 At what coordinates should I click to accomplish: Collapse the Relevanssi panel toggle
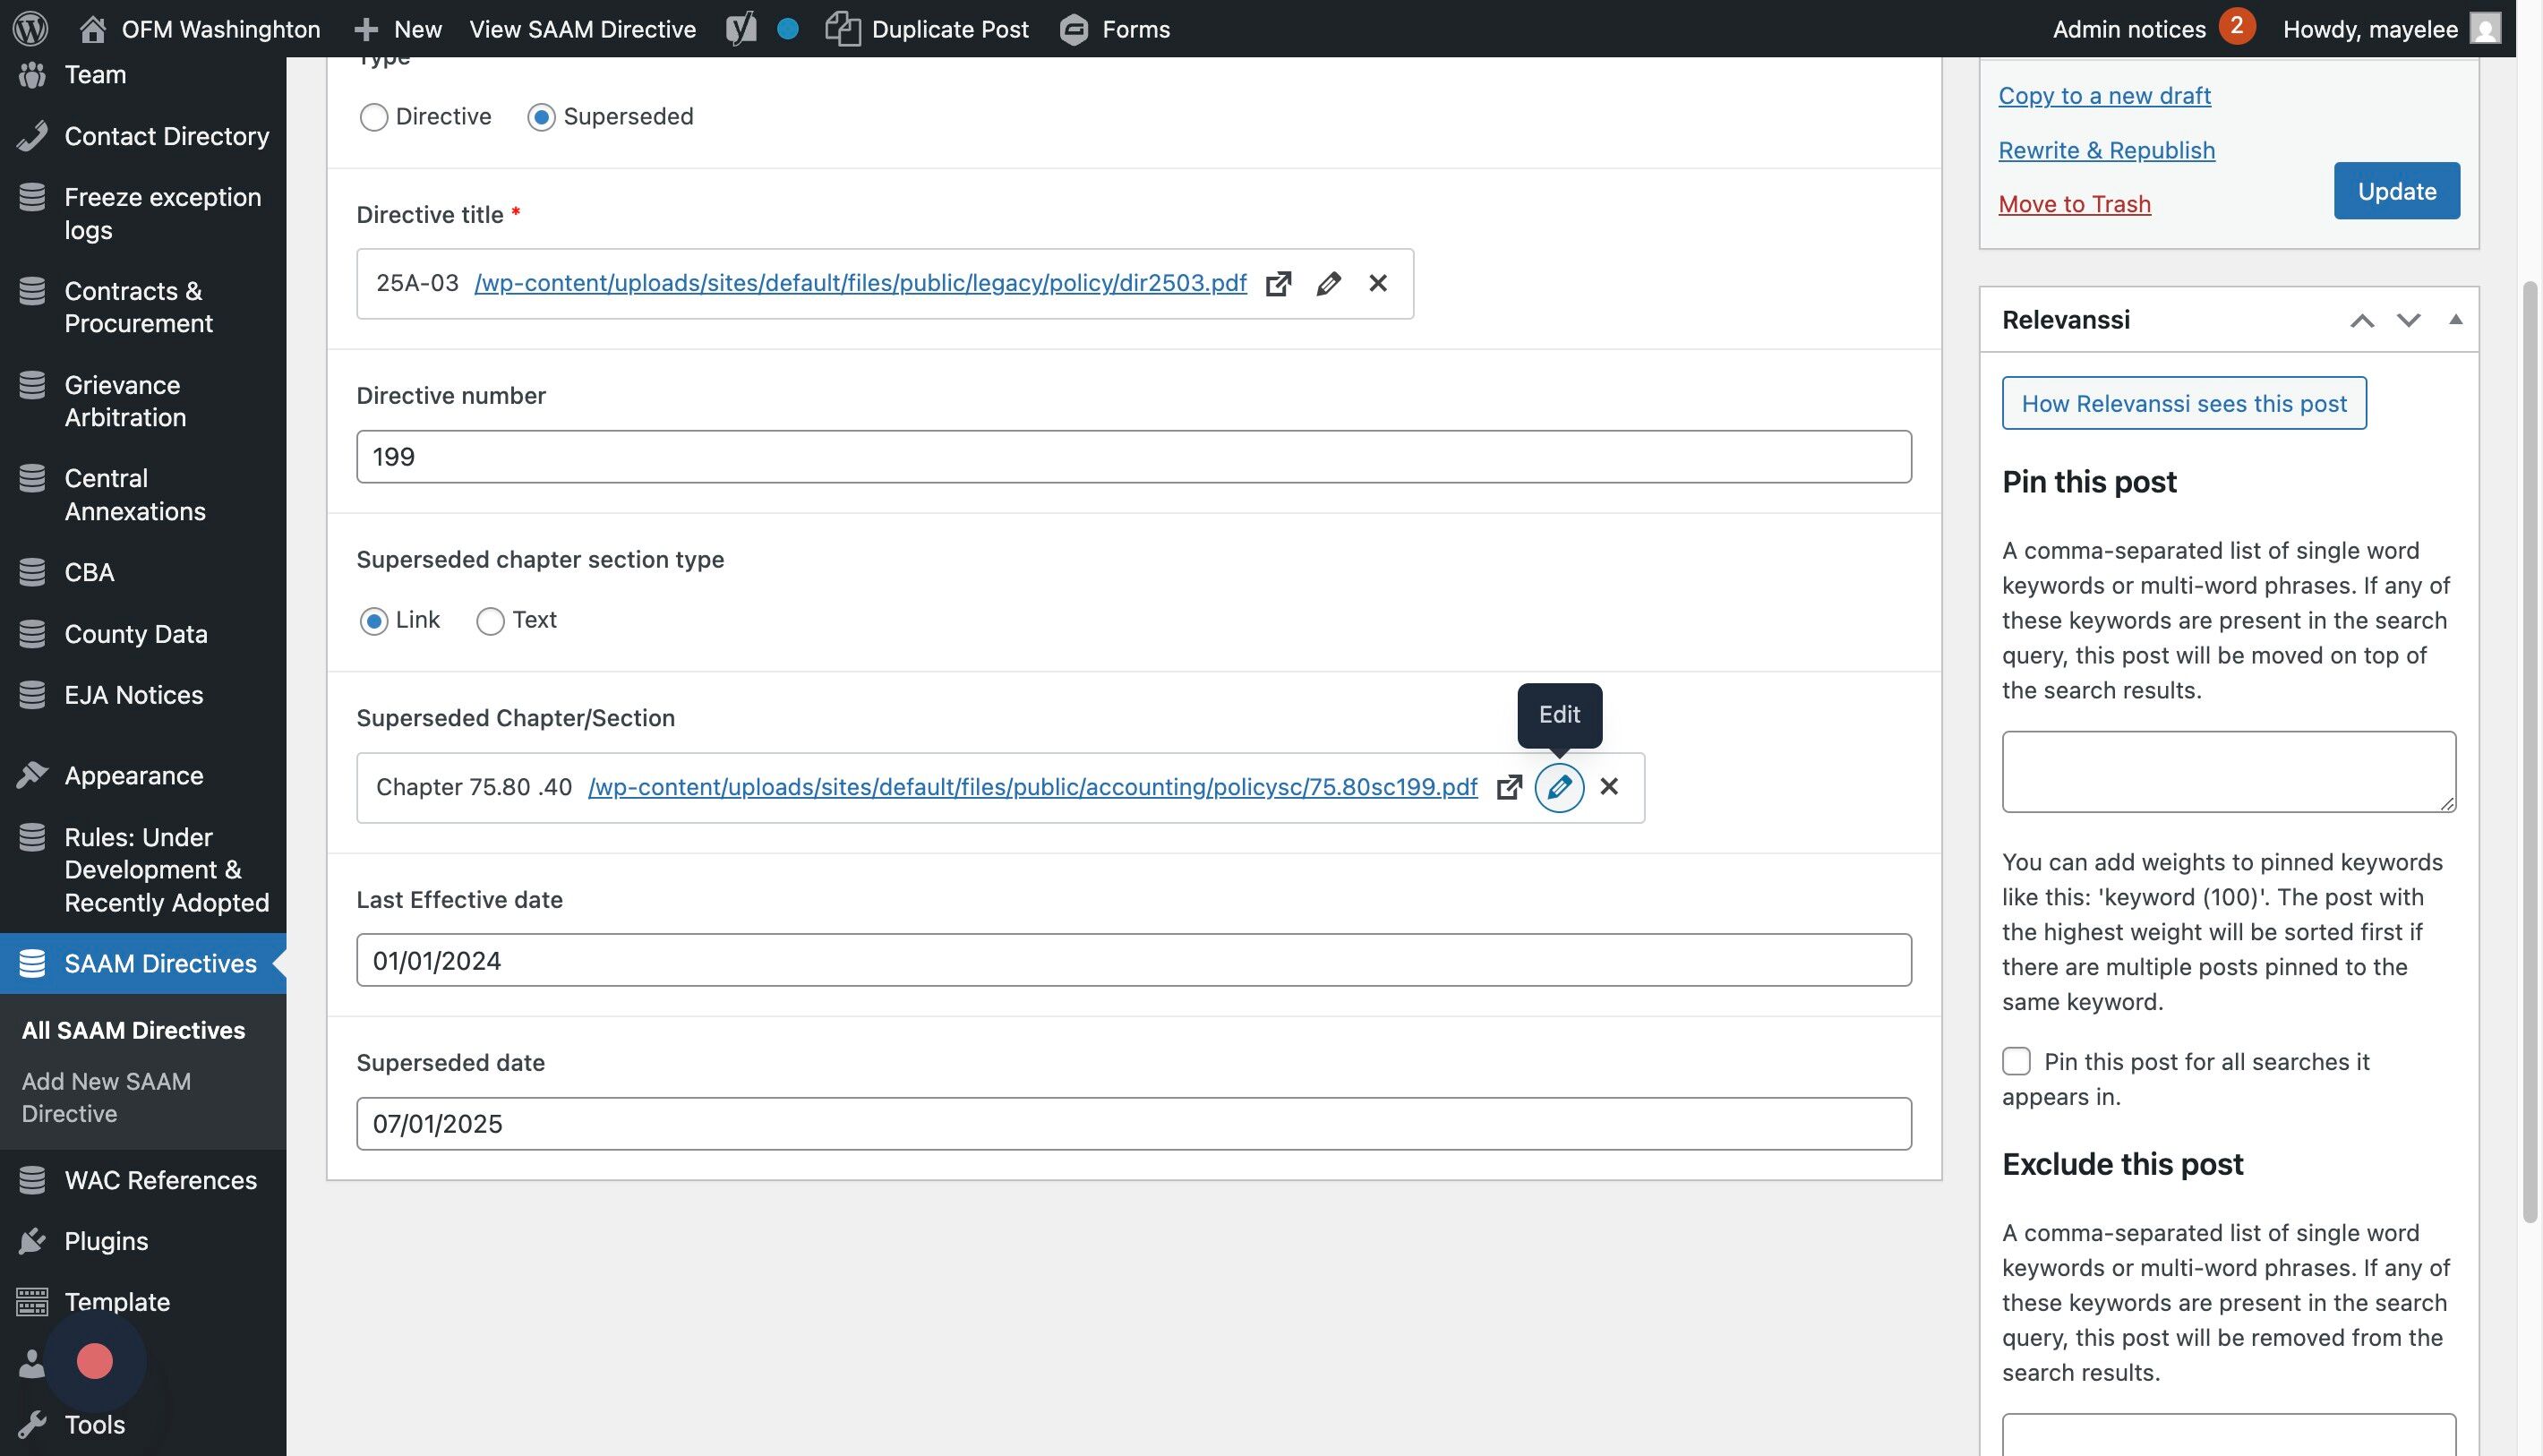tap(2455, 320)
